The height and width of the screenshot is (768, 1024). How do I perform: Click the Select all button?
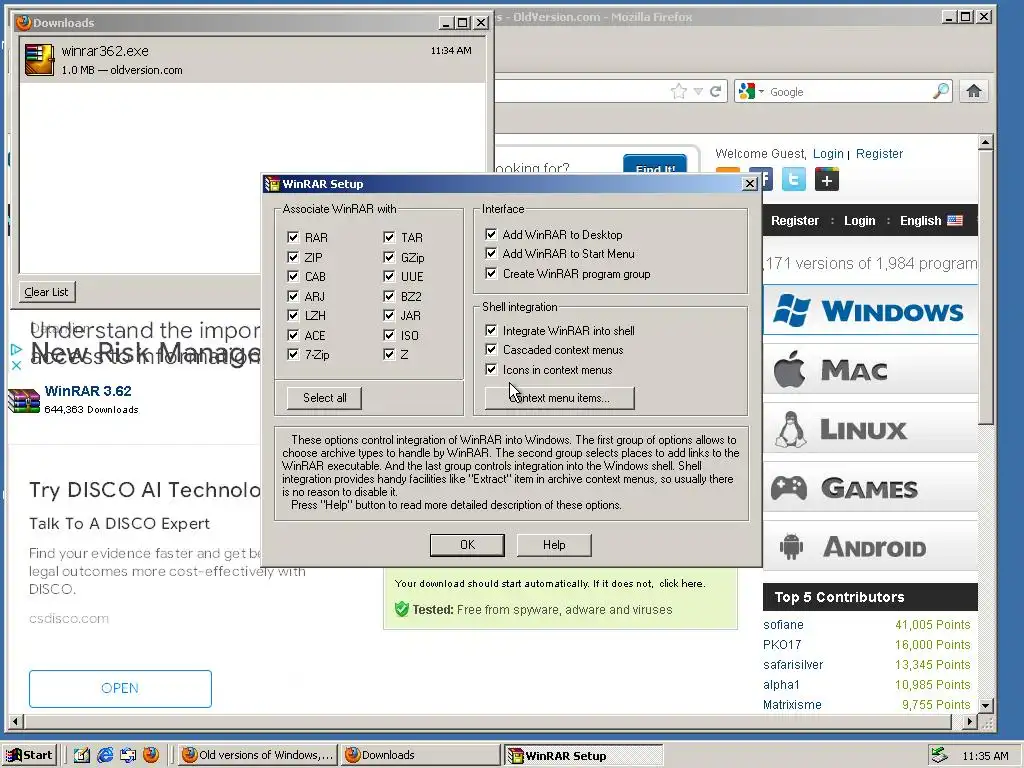pos(325,398)
